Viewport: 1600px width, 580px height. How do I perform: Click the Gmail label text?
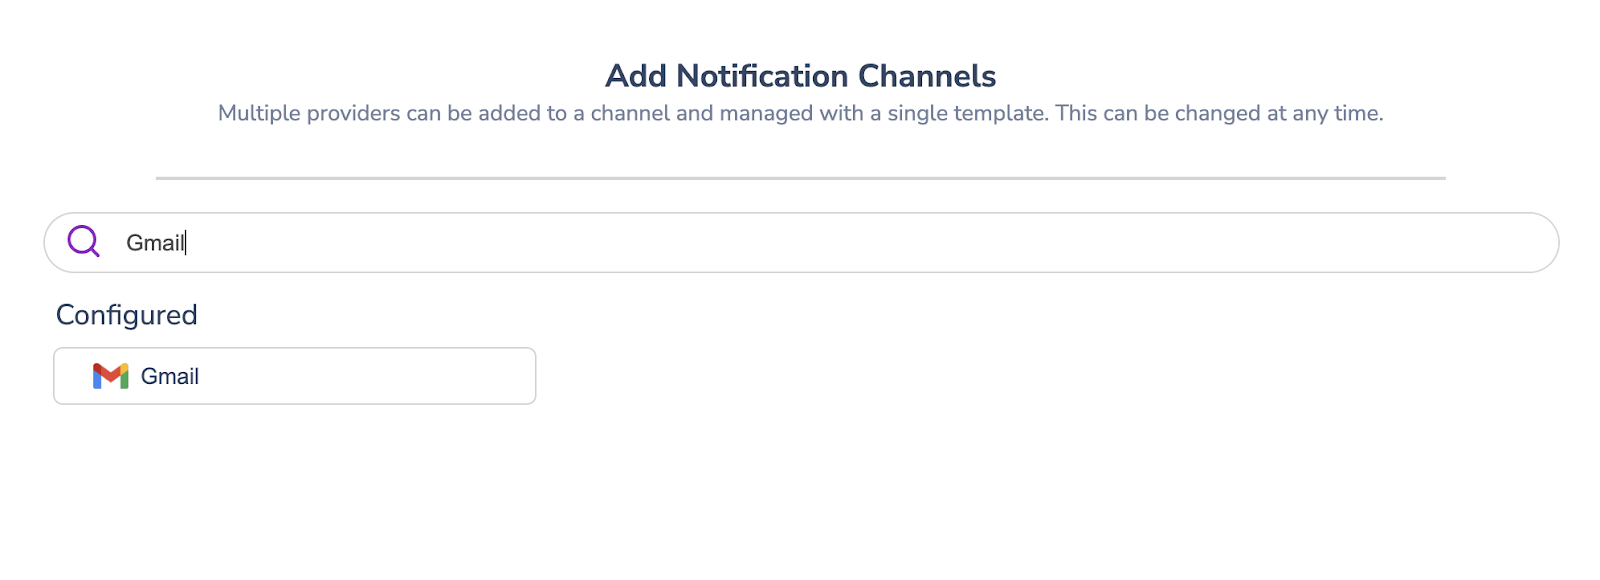pyautogui.click(x=169, y=375)
